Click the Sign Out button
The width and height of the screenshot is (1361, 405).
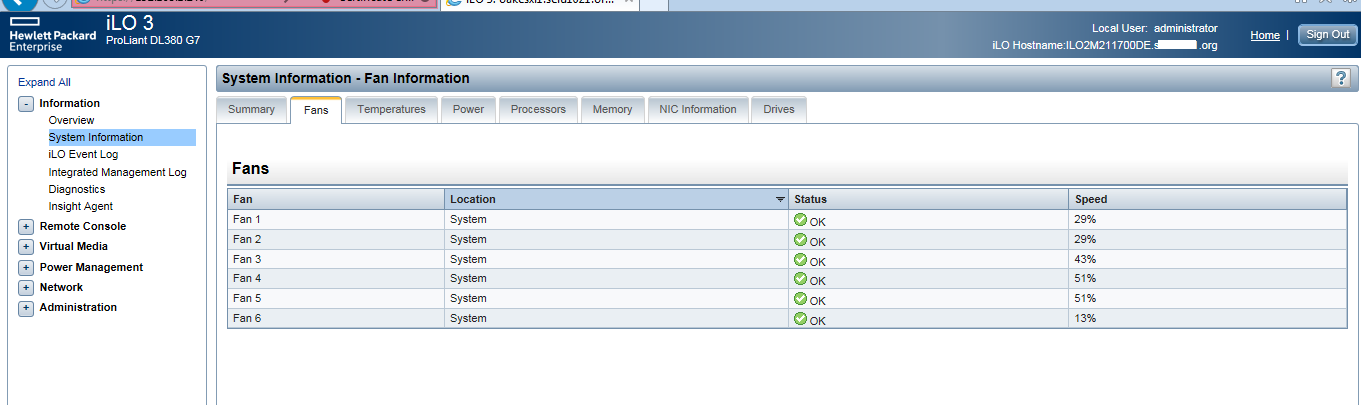point(1327,35)
